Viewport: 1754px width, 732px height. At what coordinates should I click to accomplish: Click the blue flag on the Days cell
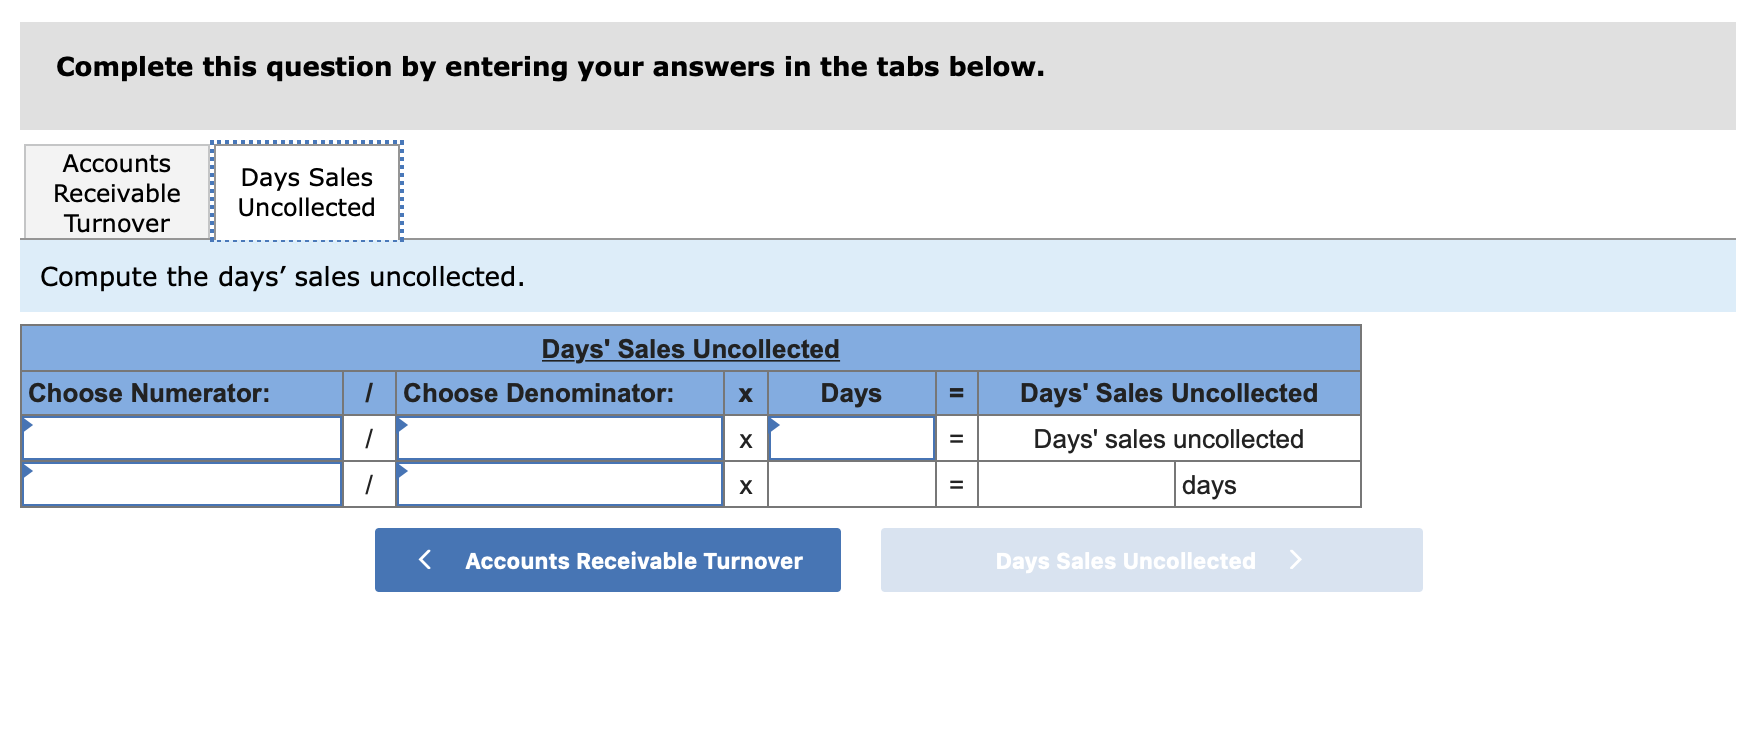click(774, 424)
